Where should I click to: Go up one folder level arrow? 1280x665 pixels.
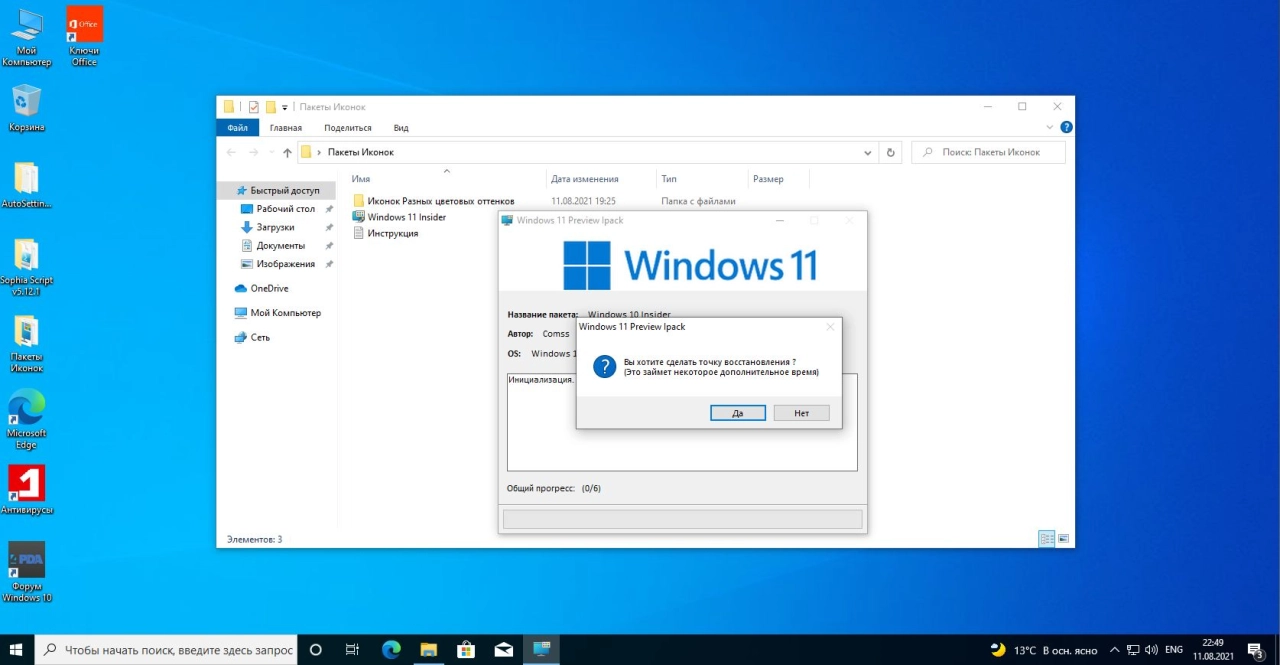pos(287,153)
